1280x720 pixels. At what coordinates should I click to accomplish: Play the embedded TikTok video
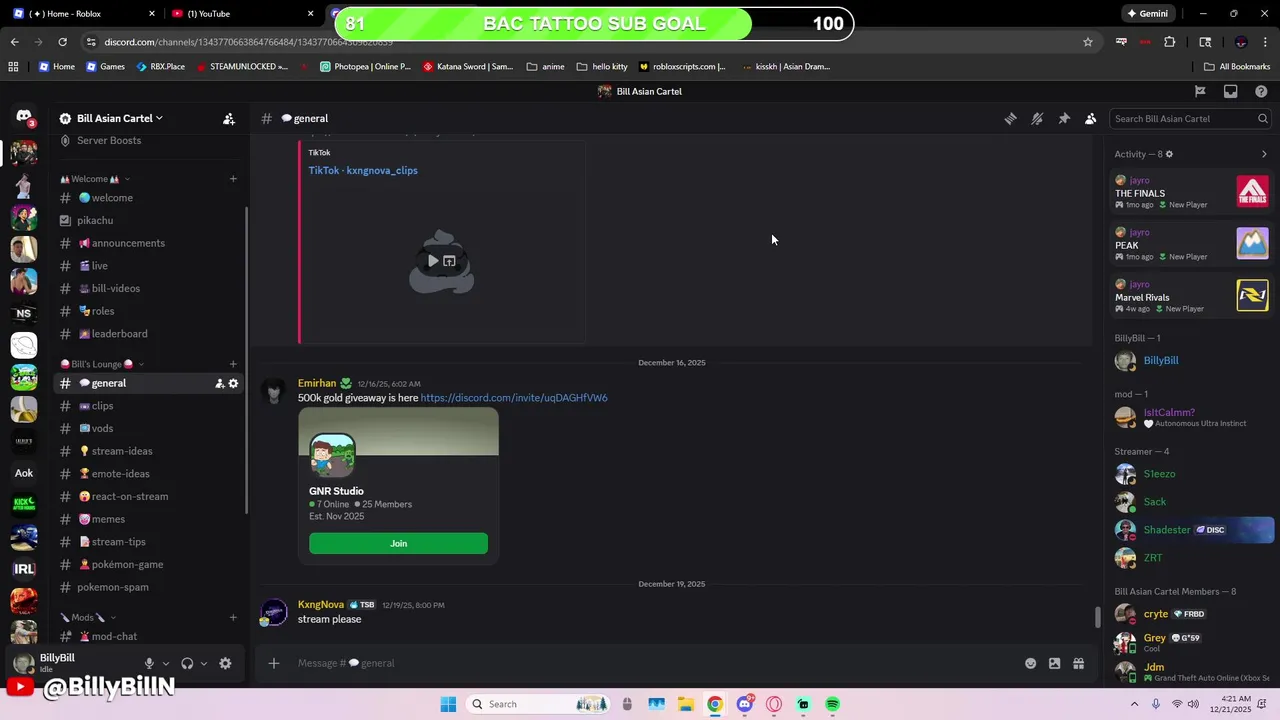click(x=433, y=261)
